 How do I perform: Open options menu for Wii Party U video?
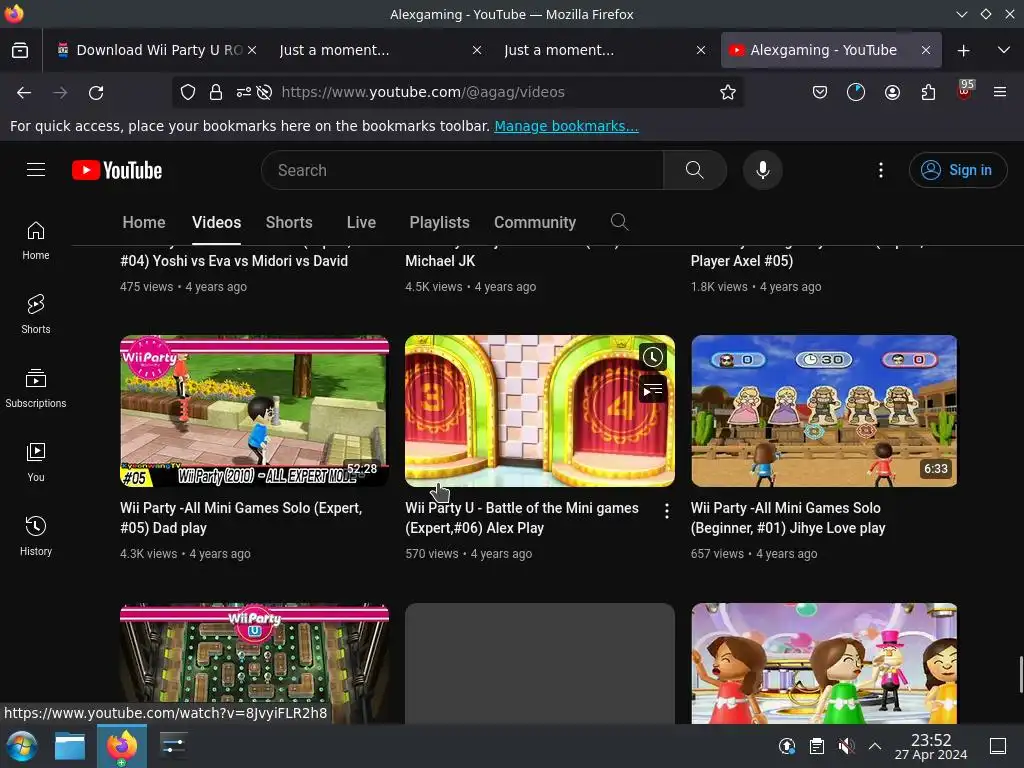[x=666, y=511]
